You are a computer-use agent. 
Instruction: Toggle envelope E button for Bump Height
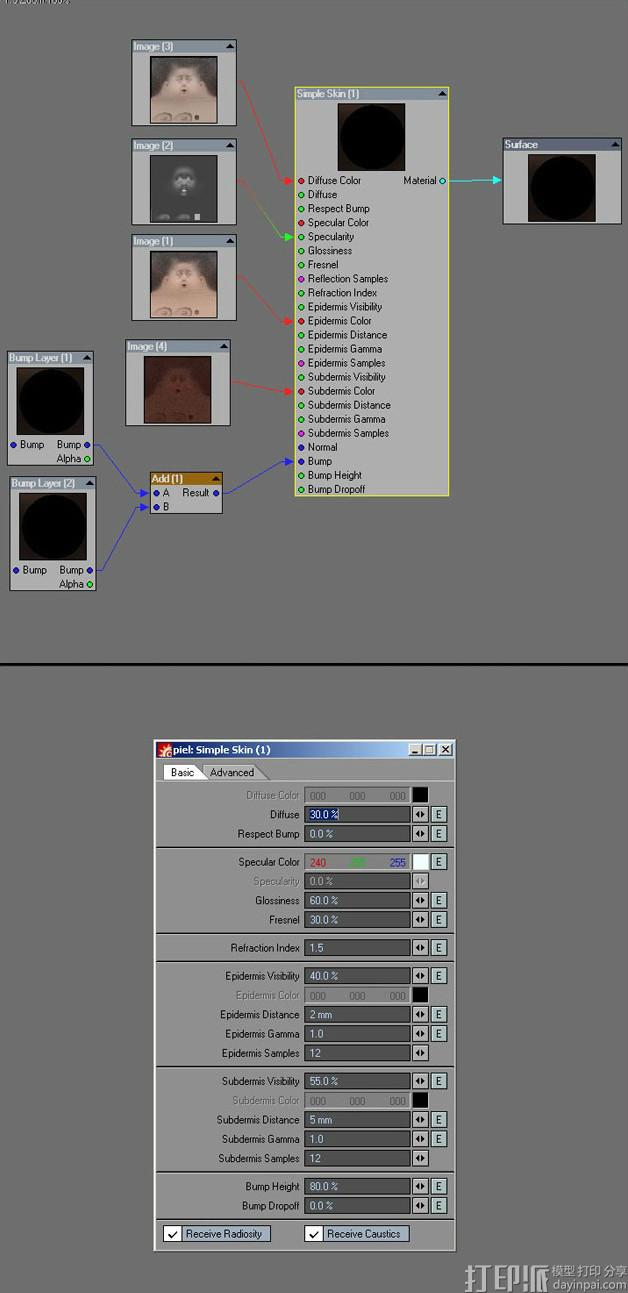pyautogui.click(x=438, y=1187)
